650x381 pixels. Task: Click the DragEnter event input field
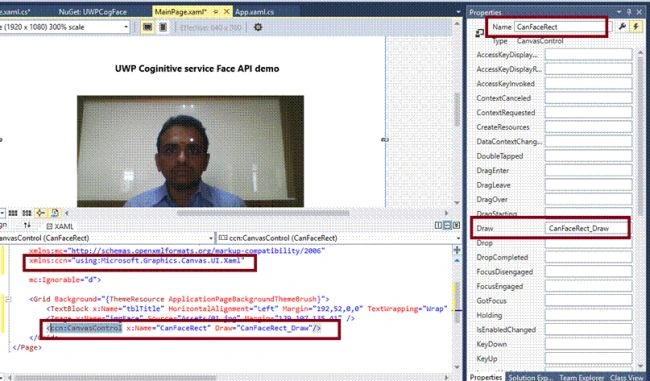tap(588, 170)
